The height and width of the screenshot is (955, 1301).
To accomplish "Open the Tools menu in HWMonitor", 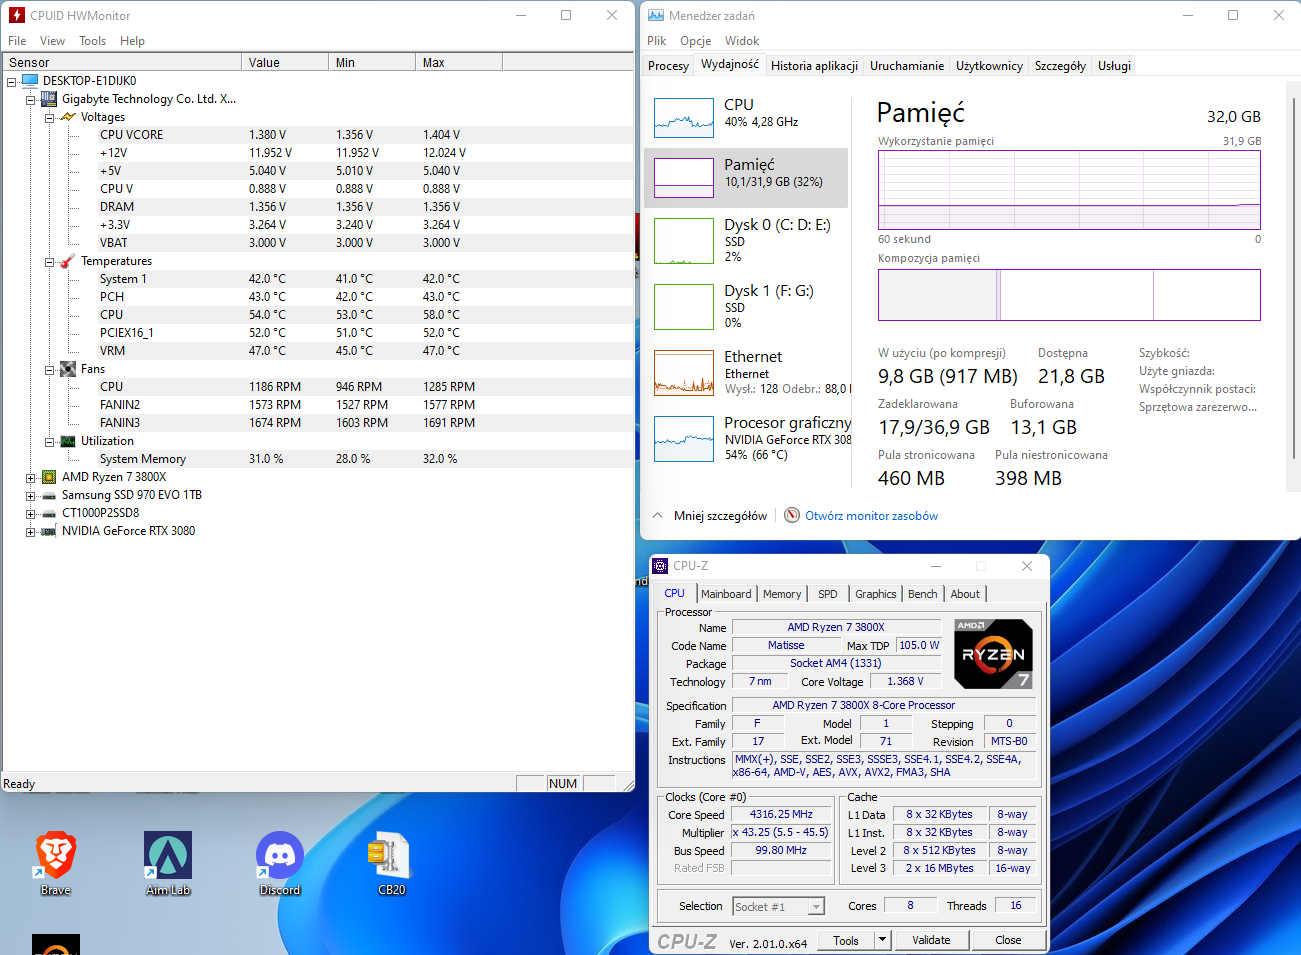I will pyautogui.click(x=92, y=41).
